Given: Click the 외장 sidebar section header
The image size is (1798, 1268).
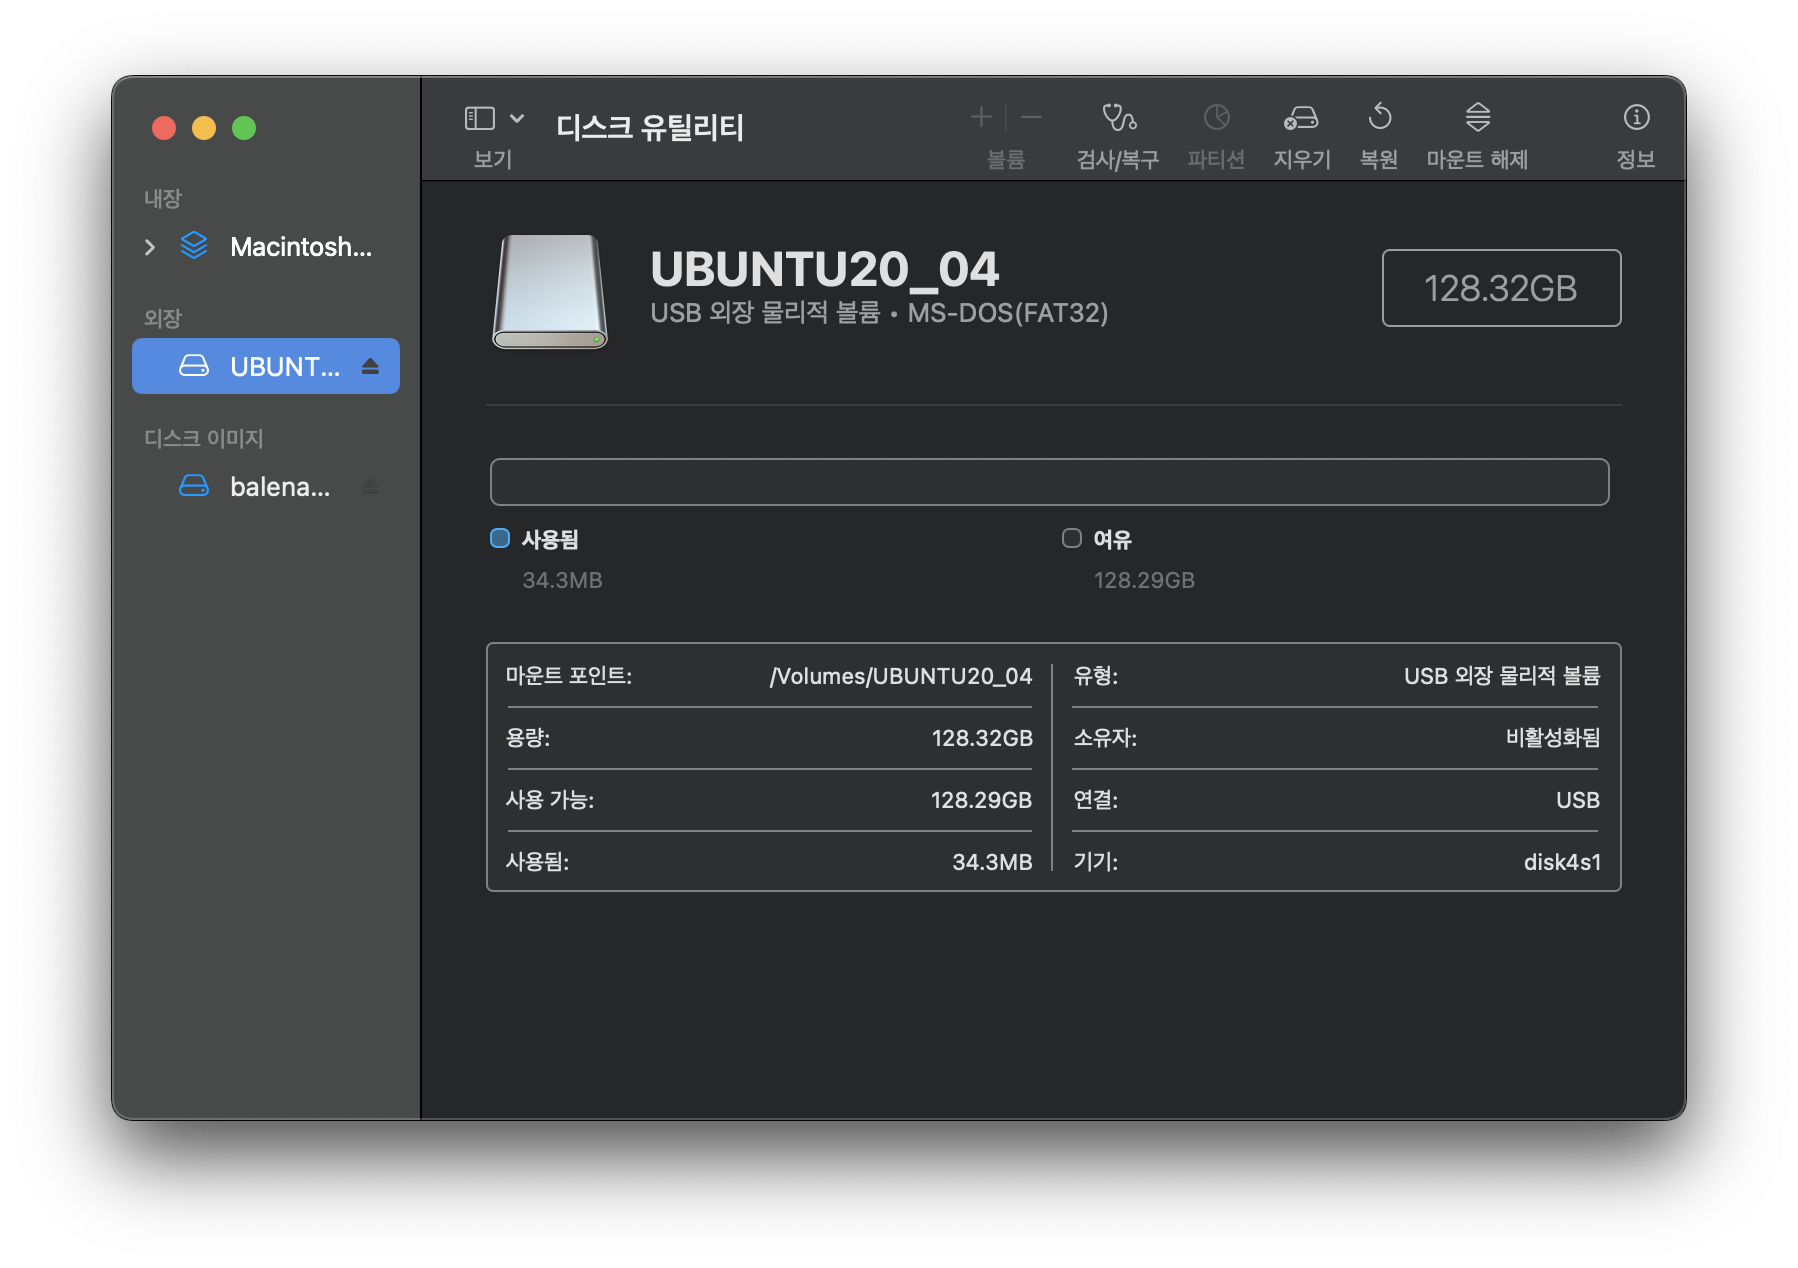Looking at the screenshot, I should click(163, 318).
